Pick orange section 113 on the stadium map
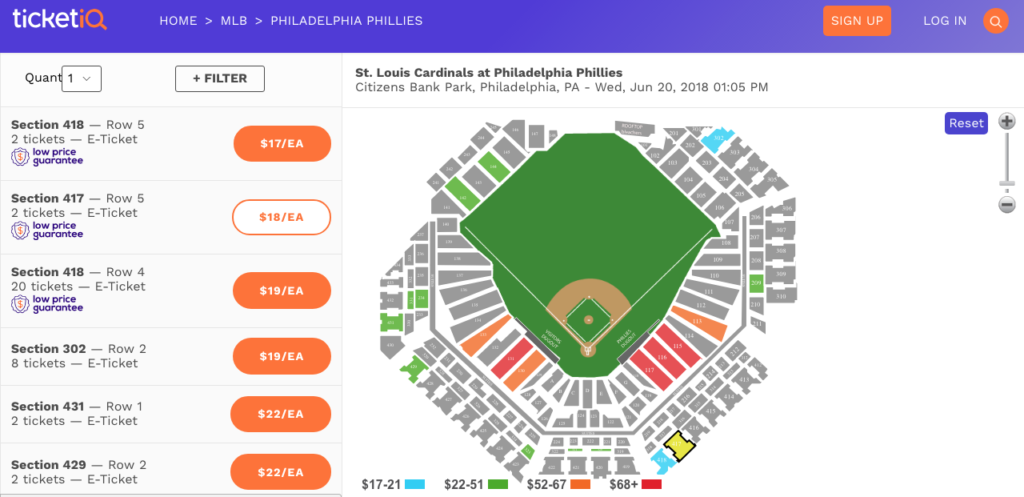 coord(697,321)
